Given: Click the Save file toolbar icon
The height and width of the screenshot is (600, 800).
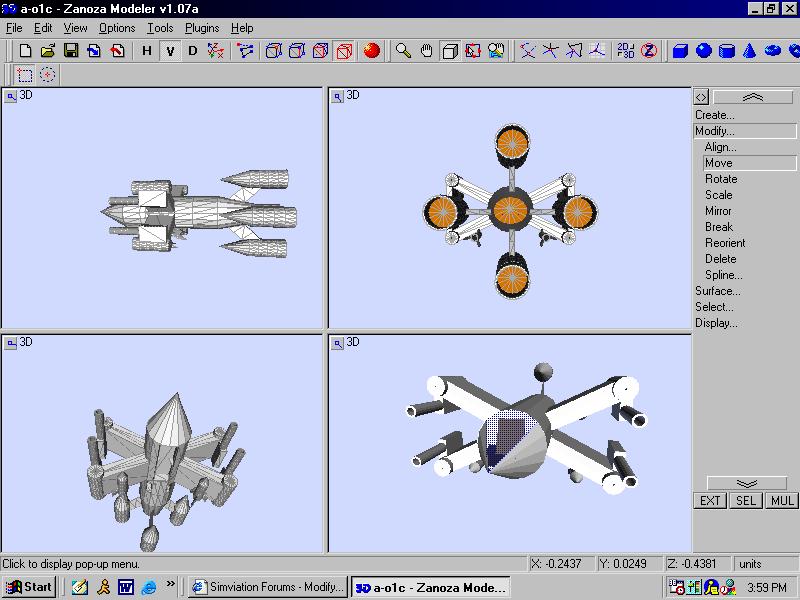Looking at the screenshot, I should [71, 51].
